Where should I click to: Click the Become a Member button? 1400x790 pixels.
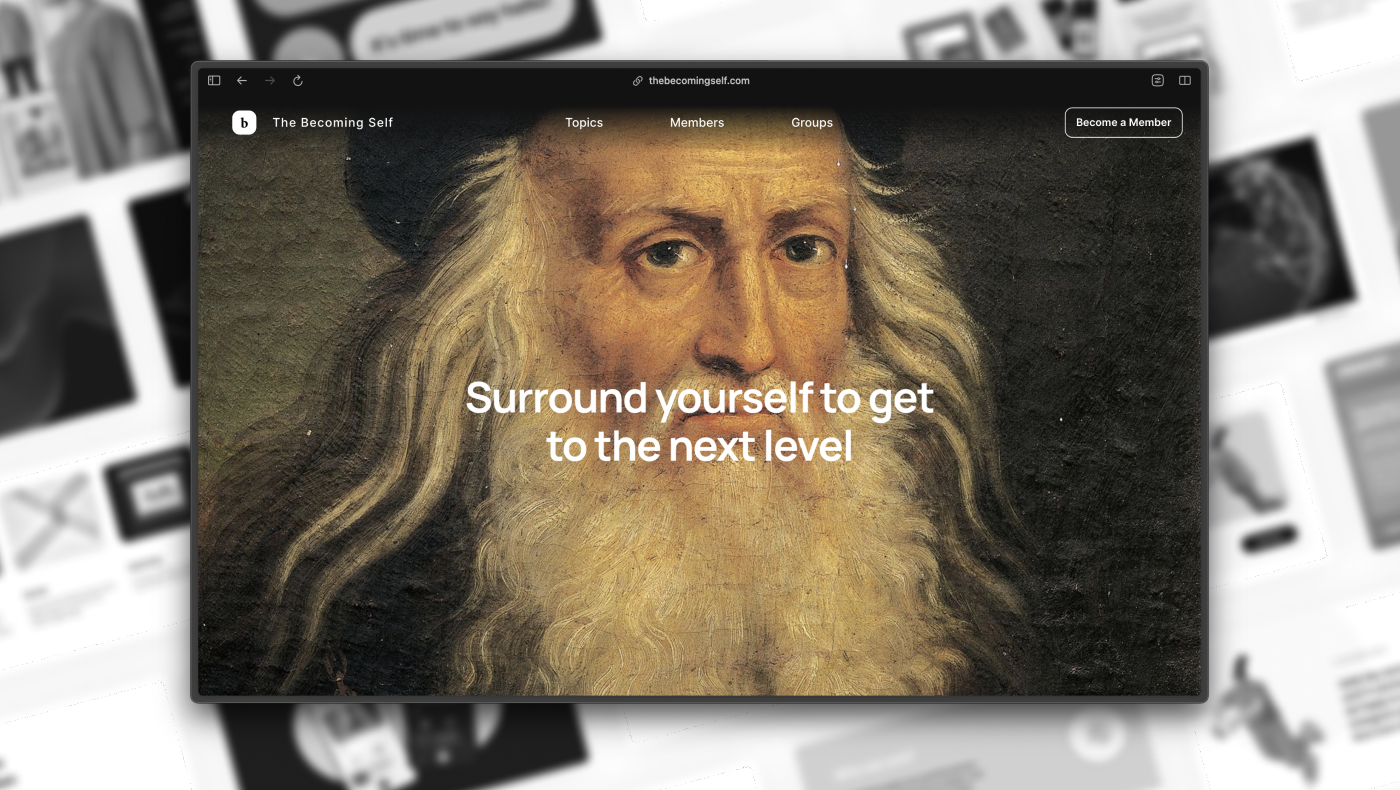click(1124, 122)
